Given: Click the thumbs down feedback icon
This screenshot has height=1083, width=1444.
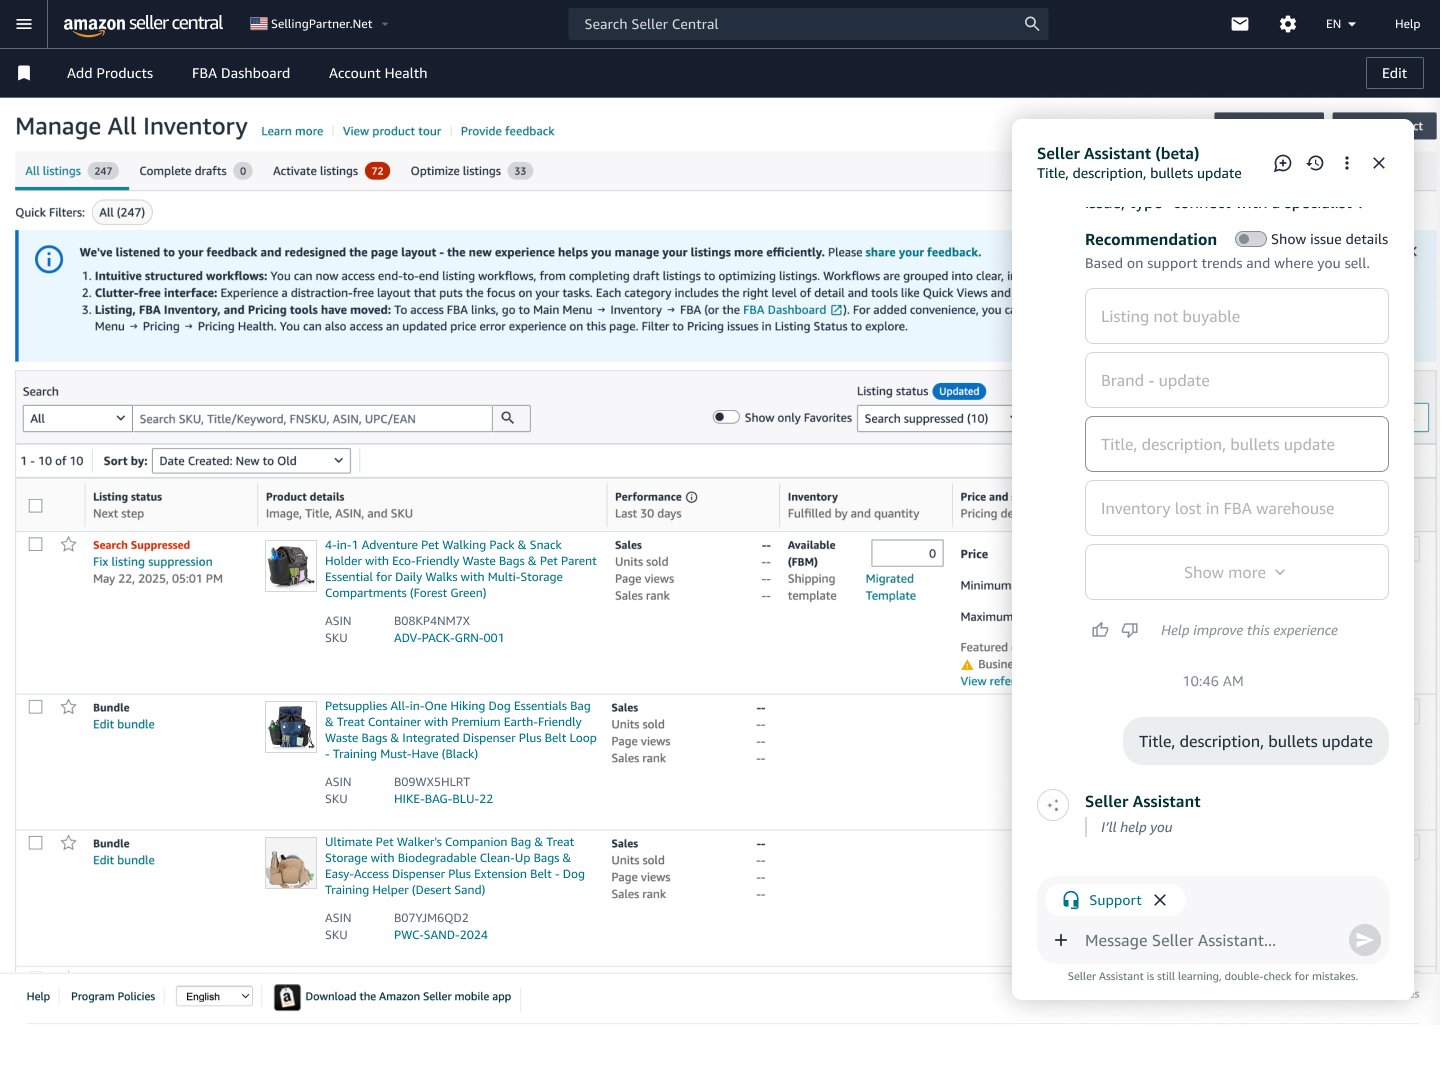Looking at the screenshot, I should (x=1130, y=630).
